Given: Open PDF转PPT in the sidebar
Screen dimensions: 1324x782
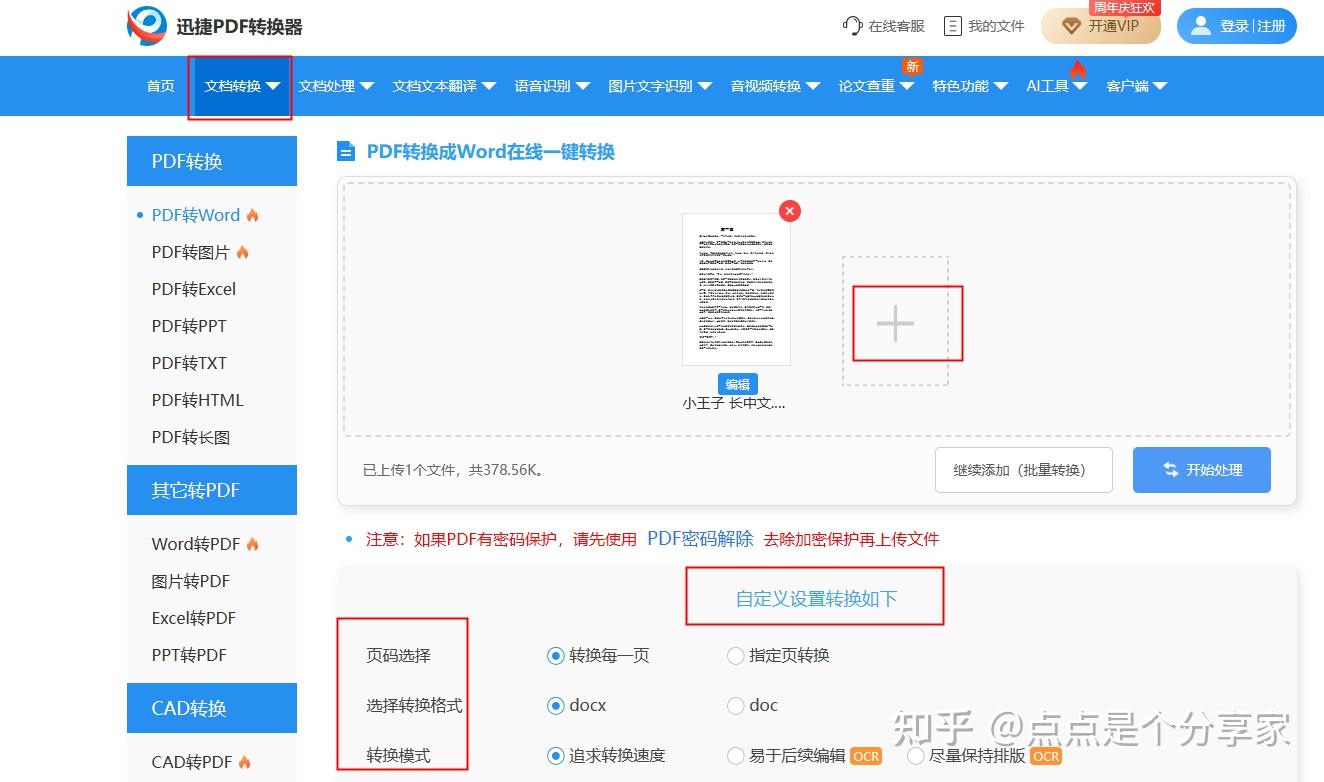Looking at the screenshot, I should (x=189, y=326).
